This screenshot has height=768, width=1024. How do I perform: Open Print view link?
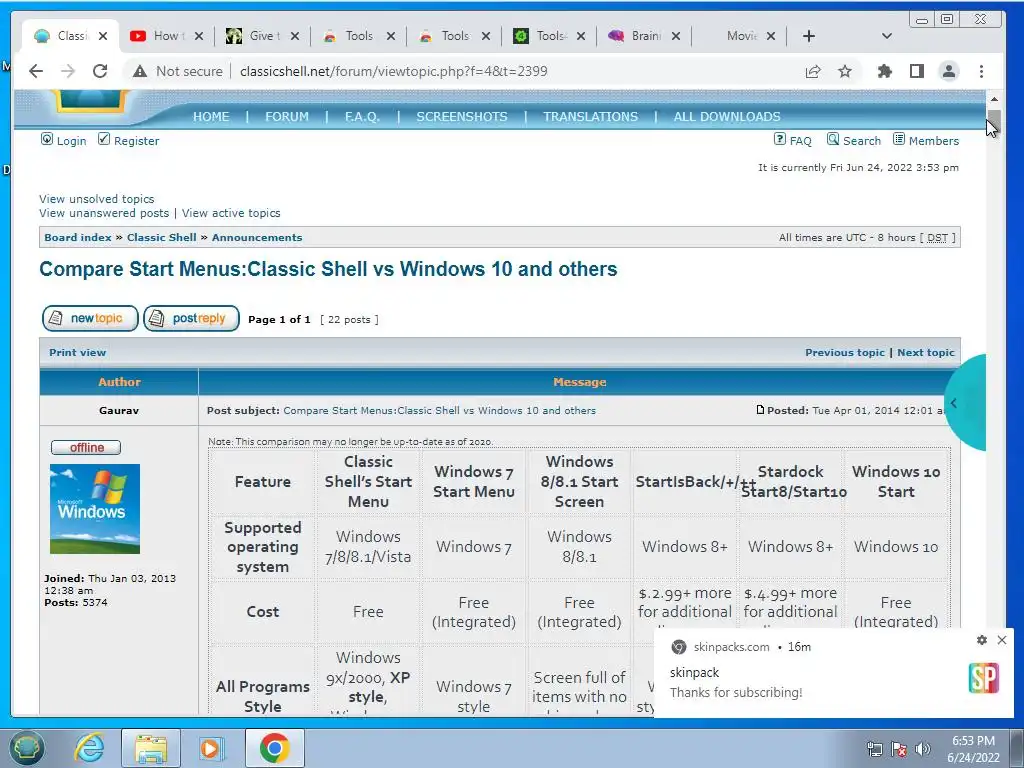77,353
